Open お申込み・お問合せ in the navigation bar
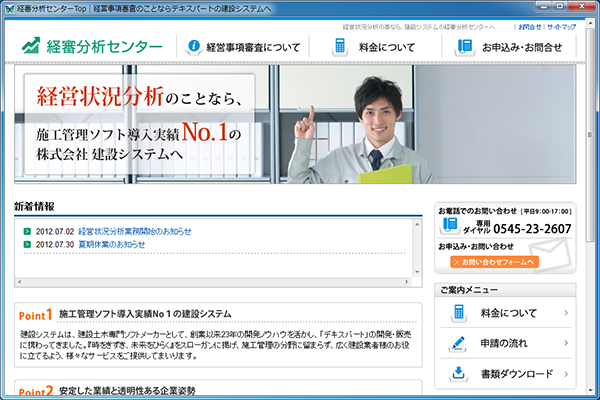Image resolution: width=600 pixels, height=400 pixels. pyautogui.click(x=523, y=47)
